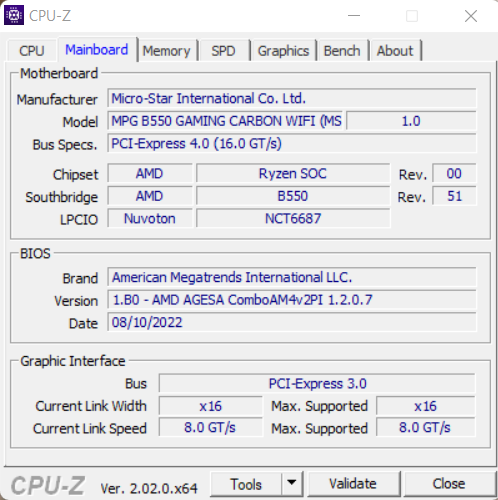Click the CPU-Z app icon in title bar
This screenshot has height=500, width=498.
tap(14, 15)
